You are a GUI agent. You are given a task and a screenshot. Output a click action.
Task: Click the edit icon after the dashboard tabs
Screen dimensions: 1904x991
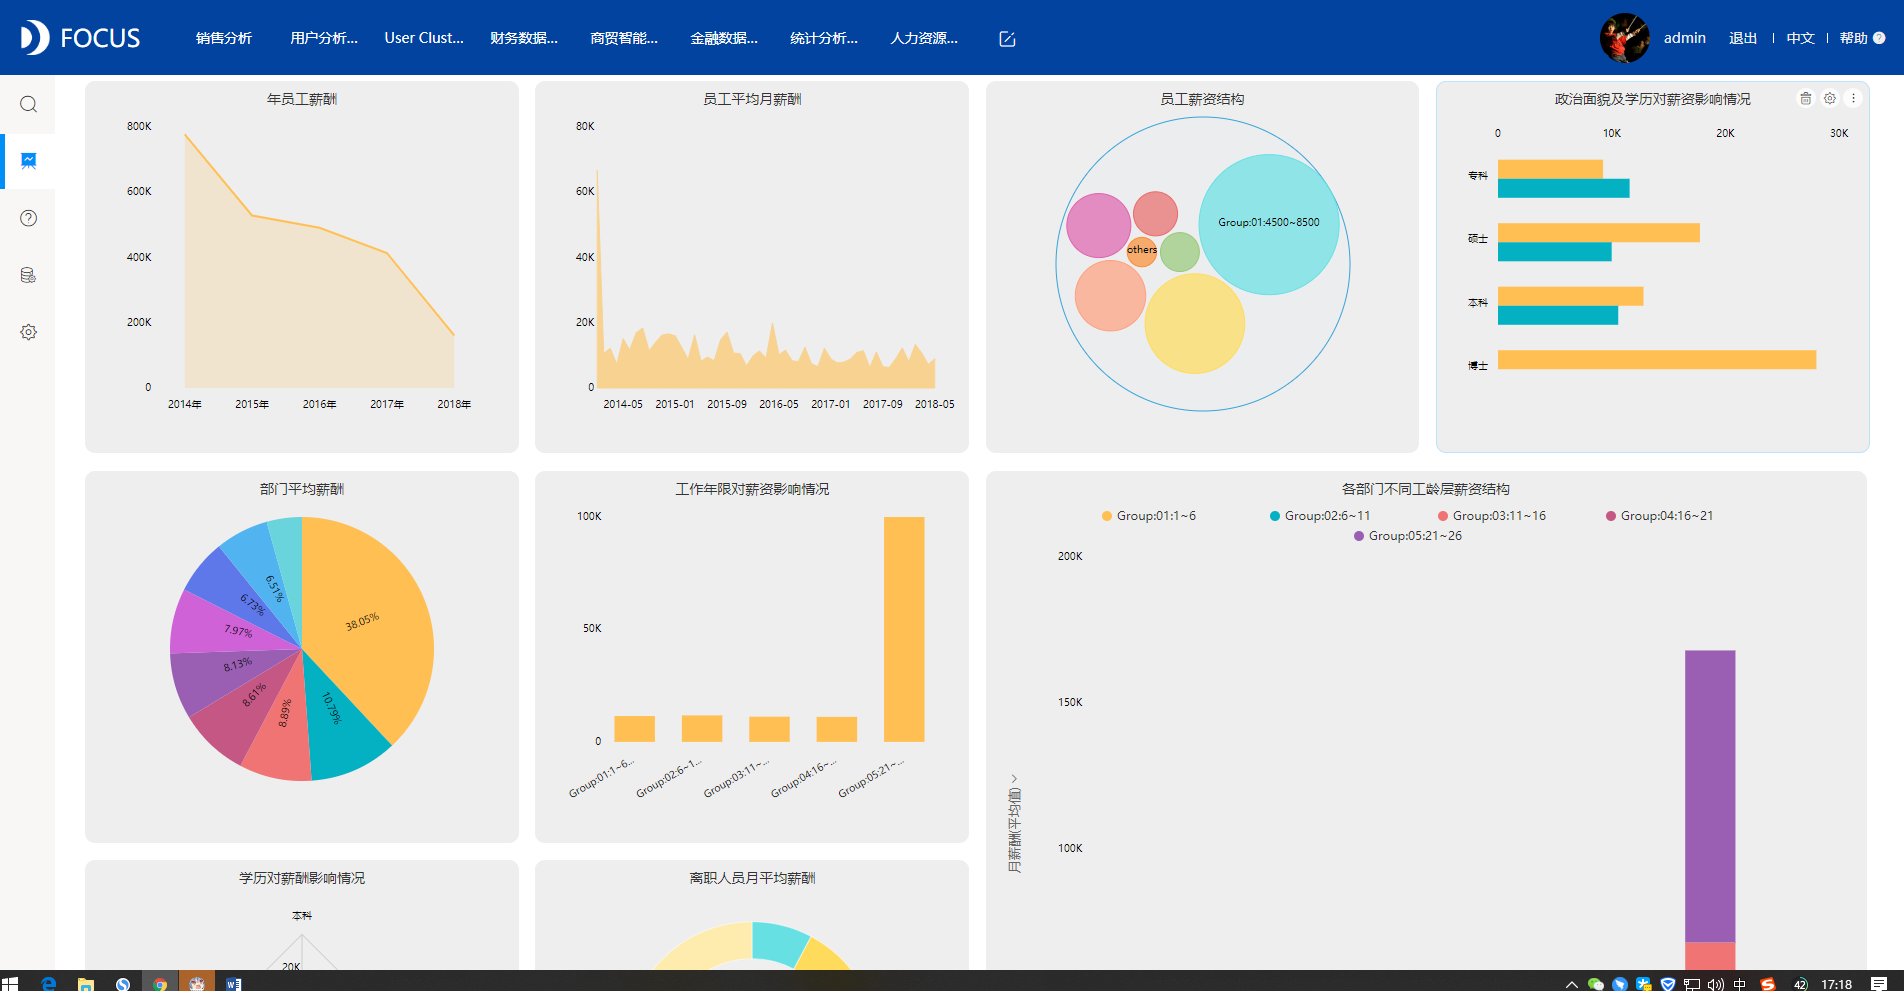1007,39
